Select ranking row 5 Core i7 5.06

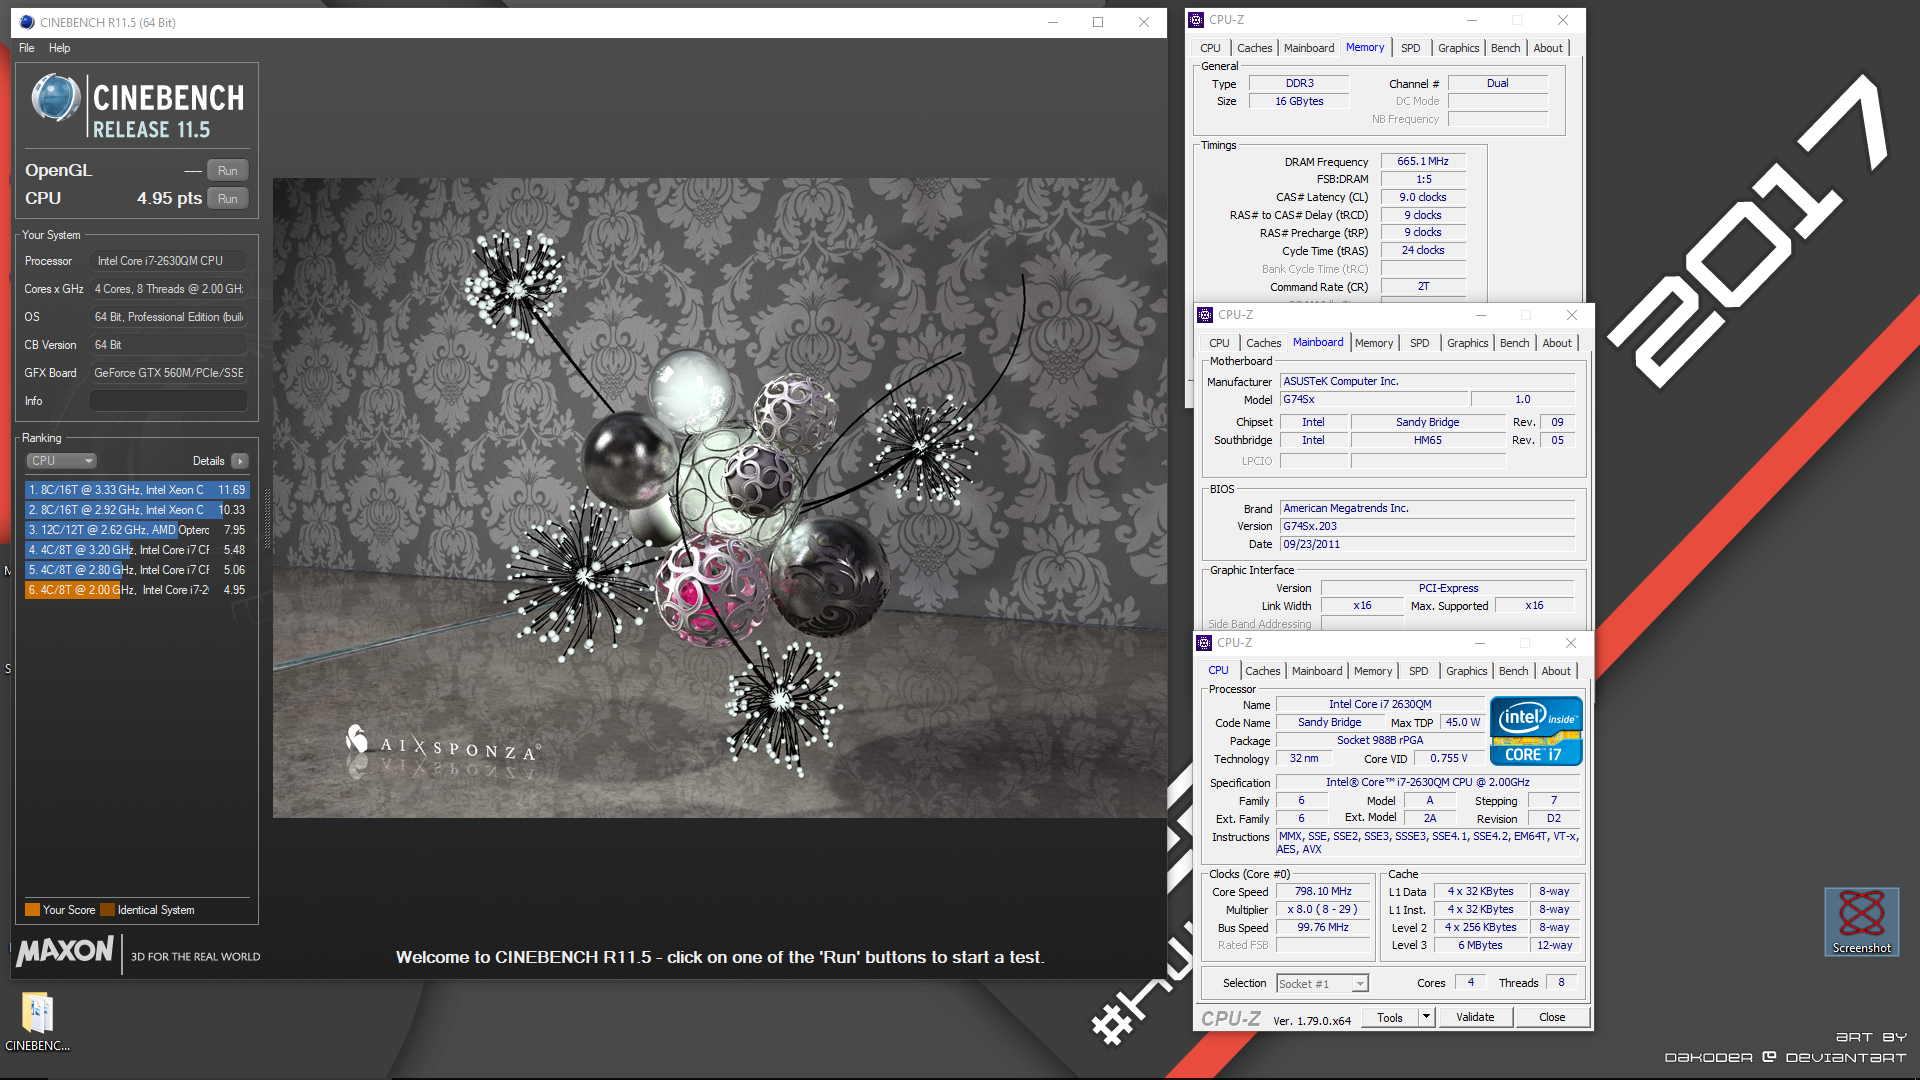click(x=137, y=570)
